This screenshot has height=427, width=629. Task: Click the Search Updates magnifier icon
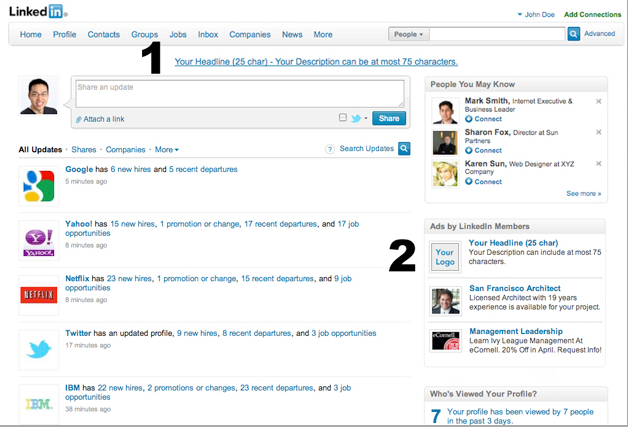point(404,149)
